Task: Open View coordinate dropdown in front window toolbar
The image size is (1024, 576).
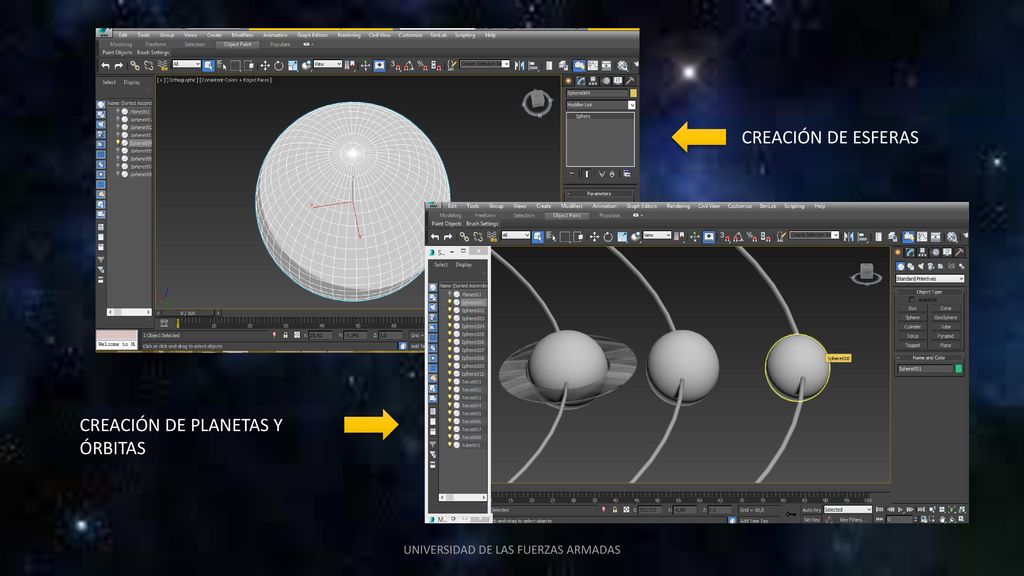Action: coord(657,235)
